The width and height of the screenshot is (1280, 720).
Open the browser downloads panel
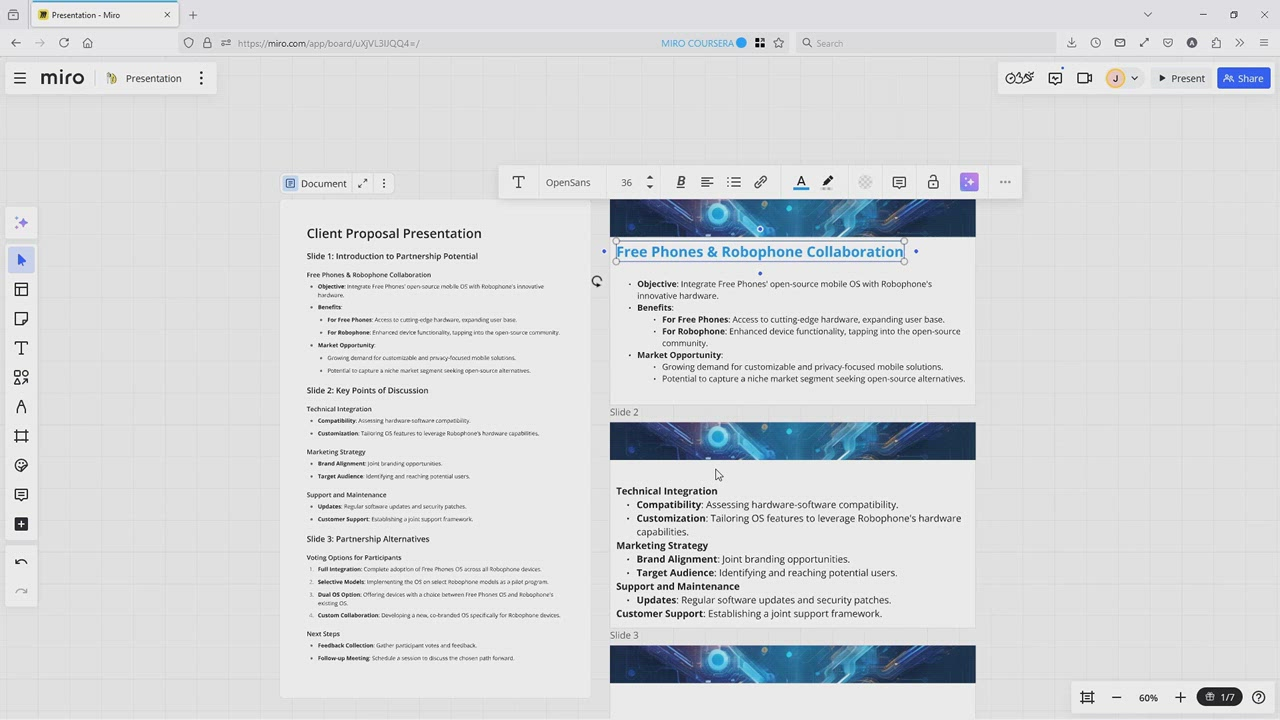click(x=1071, y=43)
